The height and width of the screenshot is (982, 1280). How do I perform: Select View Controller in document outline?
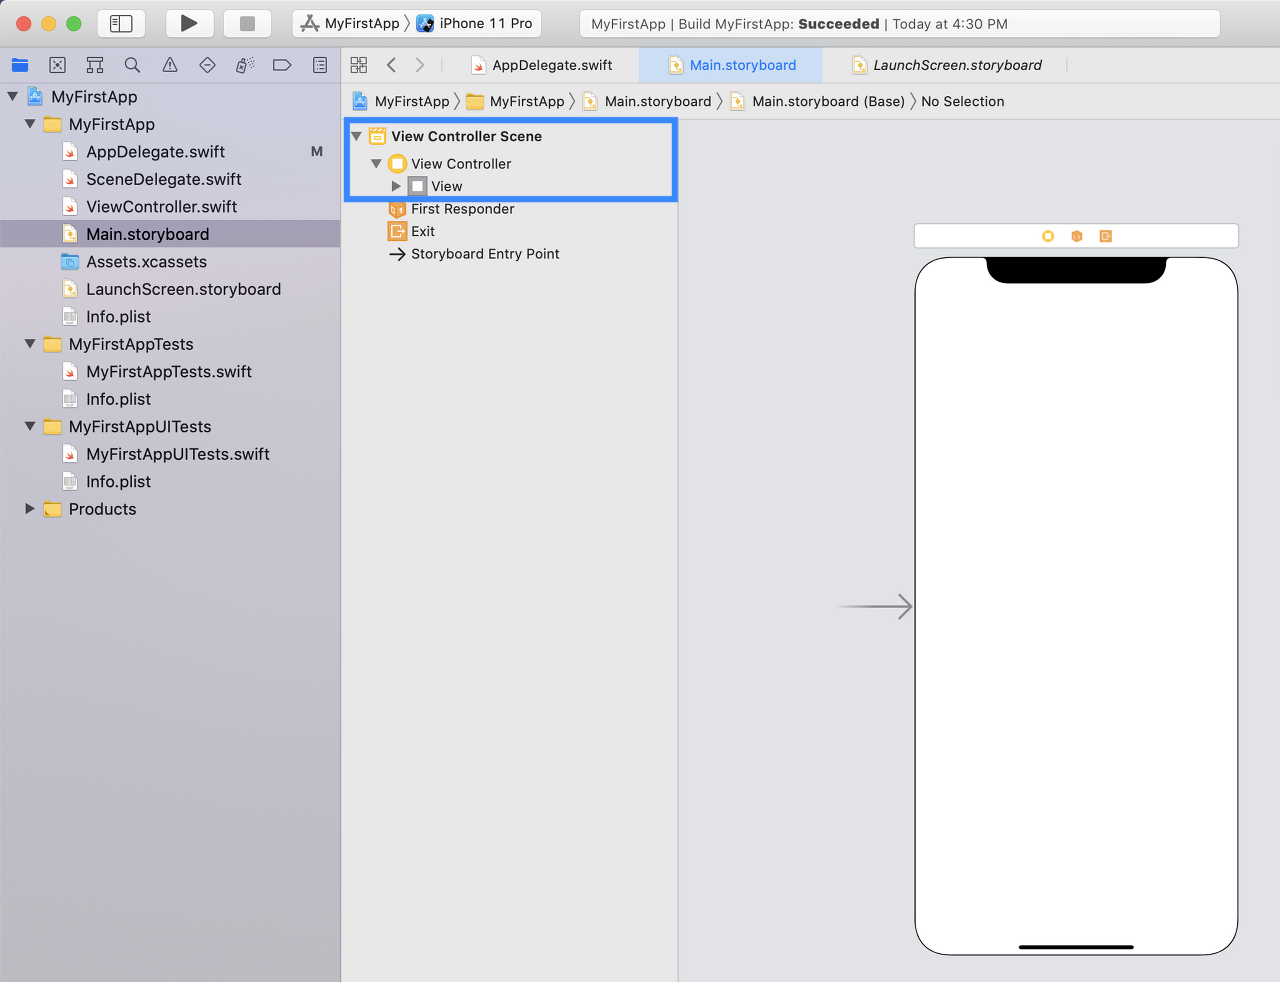point(510,164)
